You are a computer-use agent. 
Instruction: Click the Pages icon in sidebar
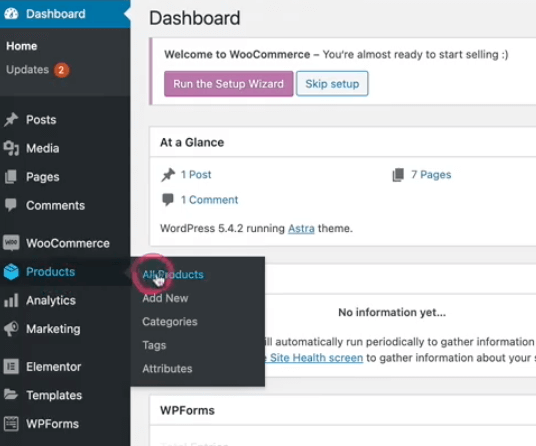11,177
